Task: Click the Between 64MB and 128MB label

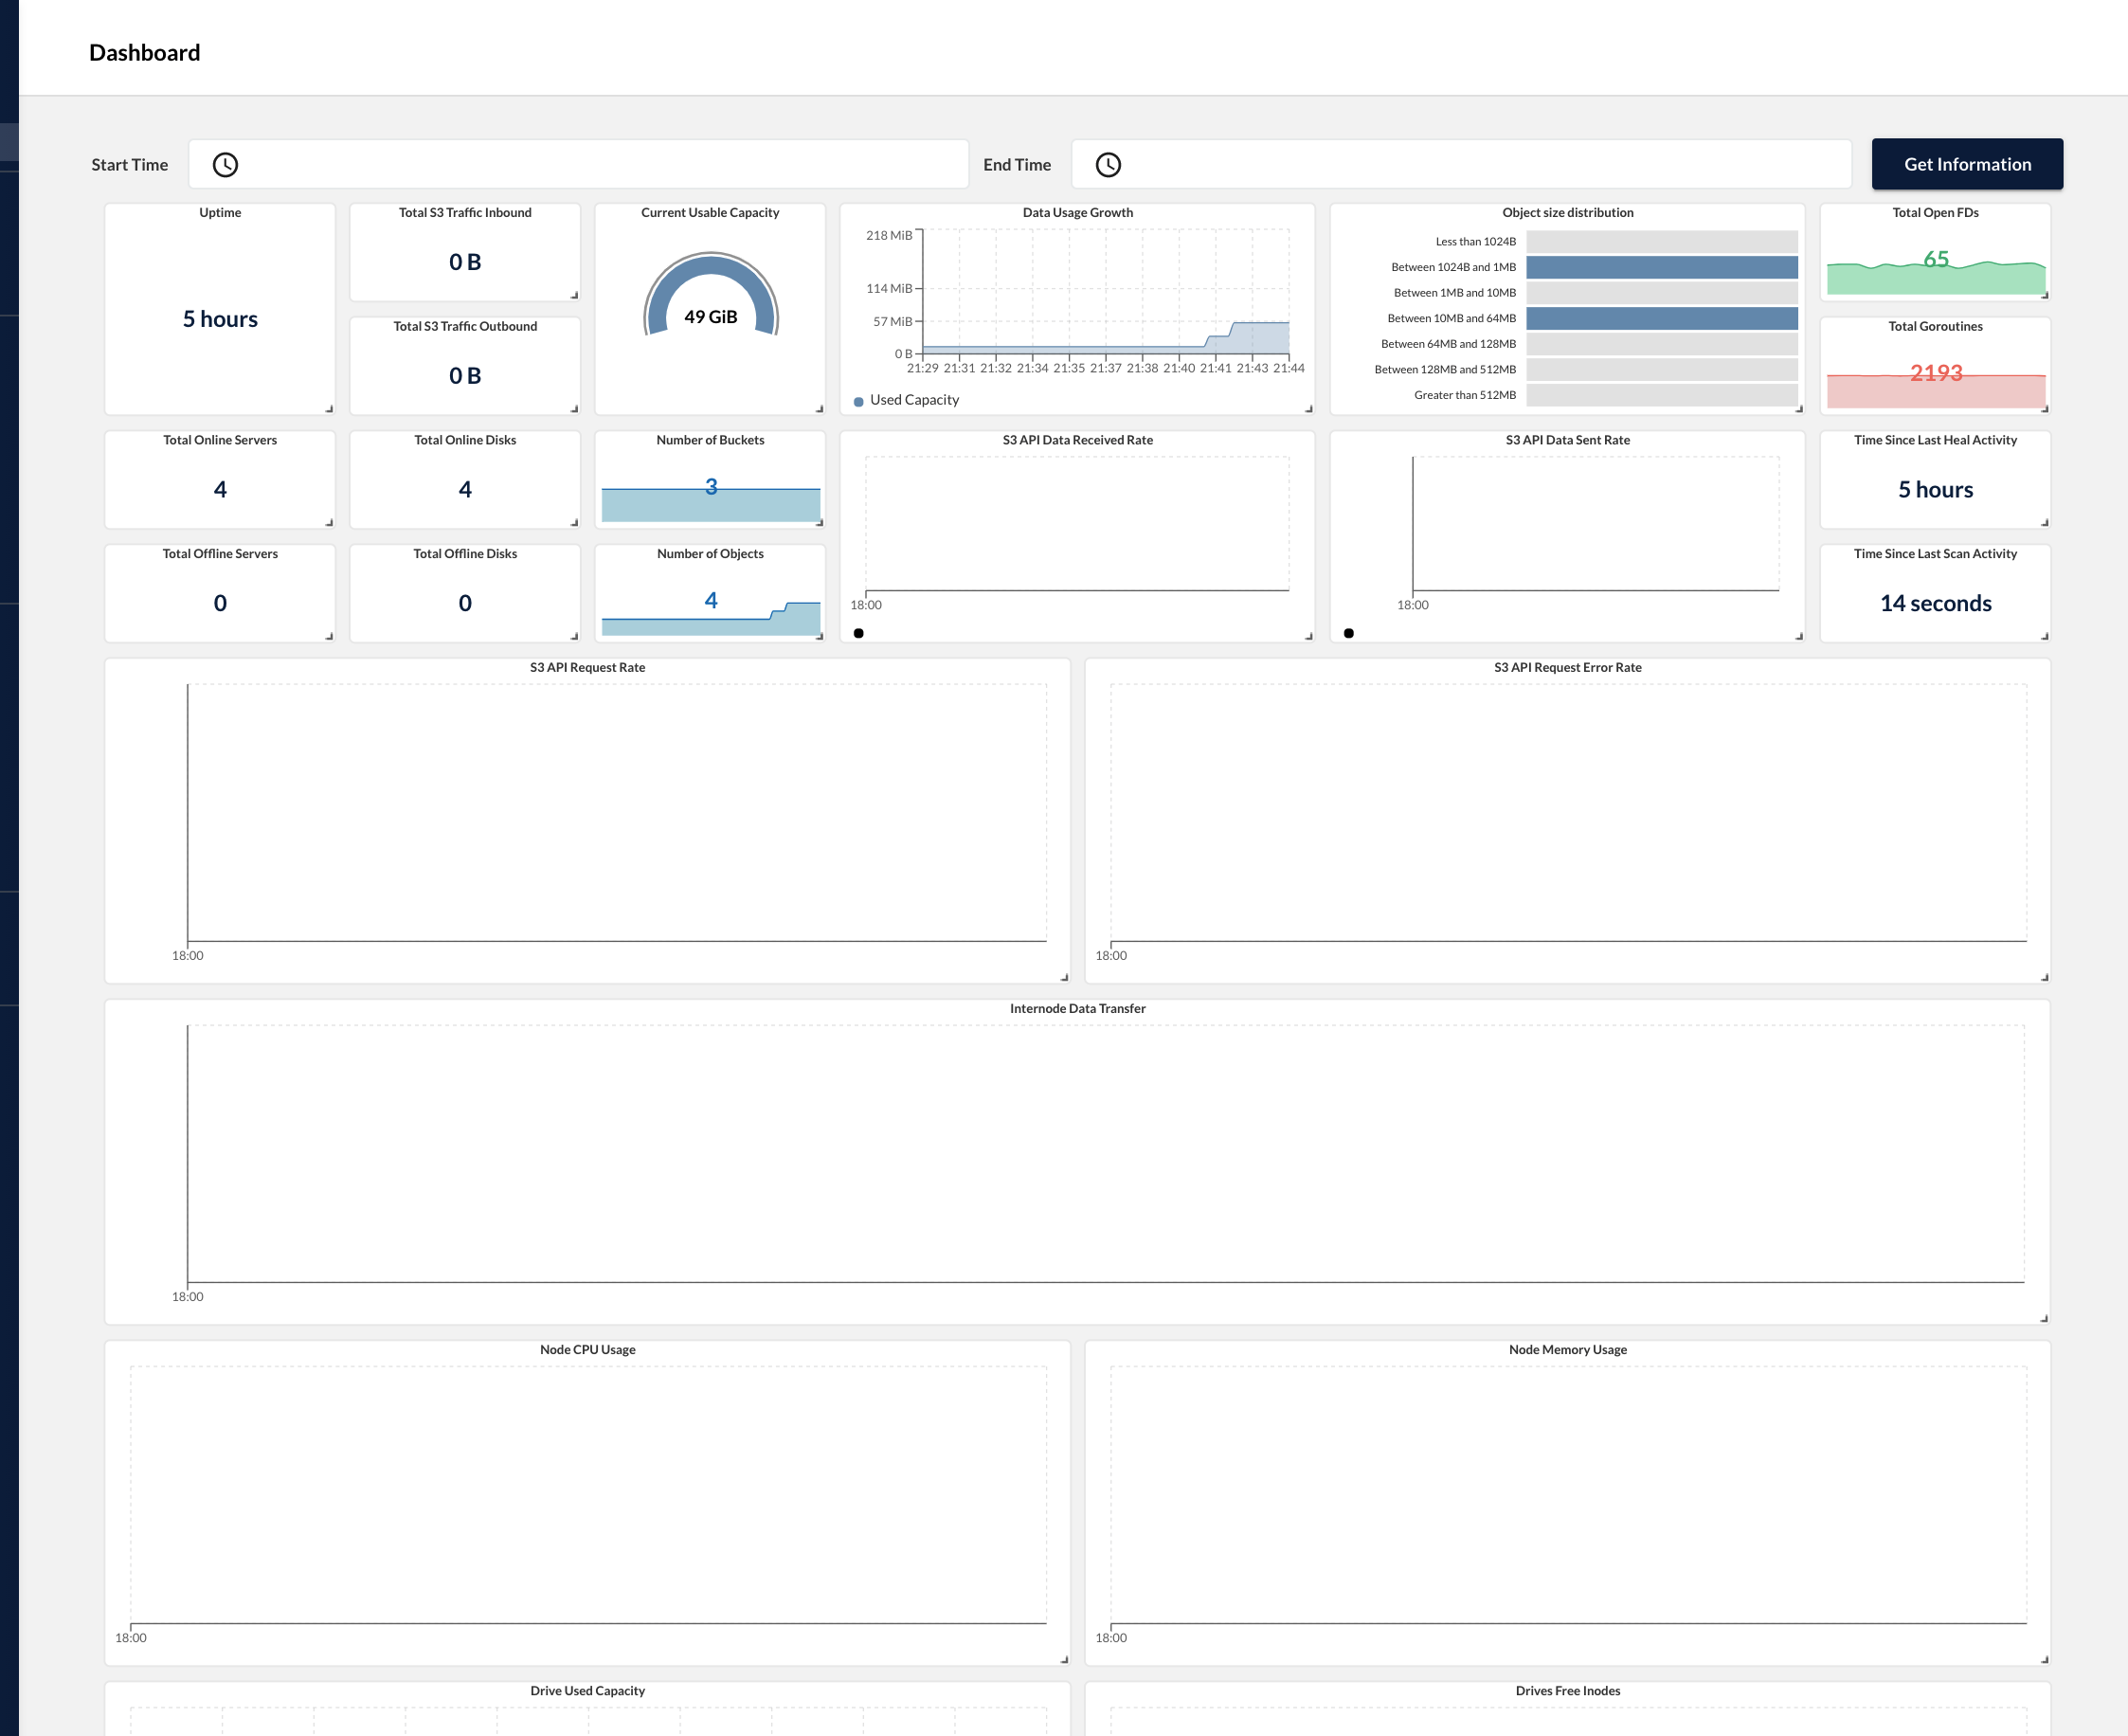Action: click(x=1448, y=344)
